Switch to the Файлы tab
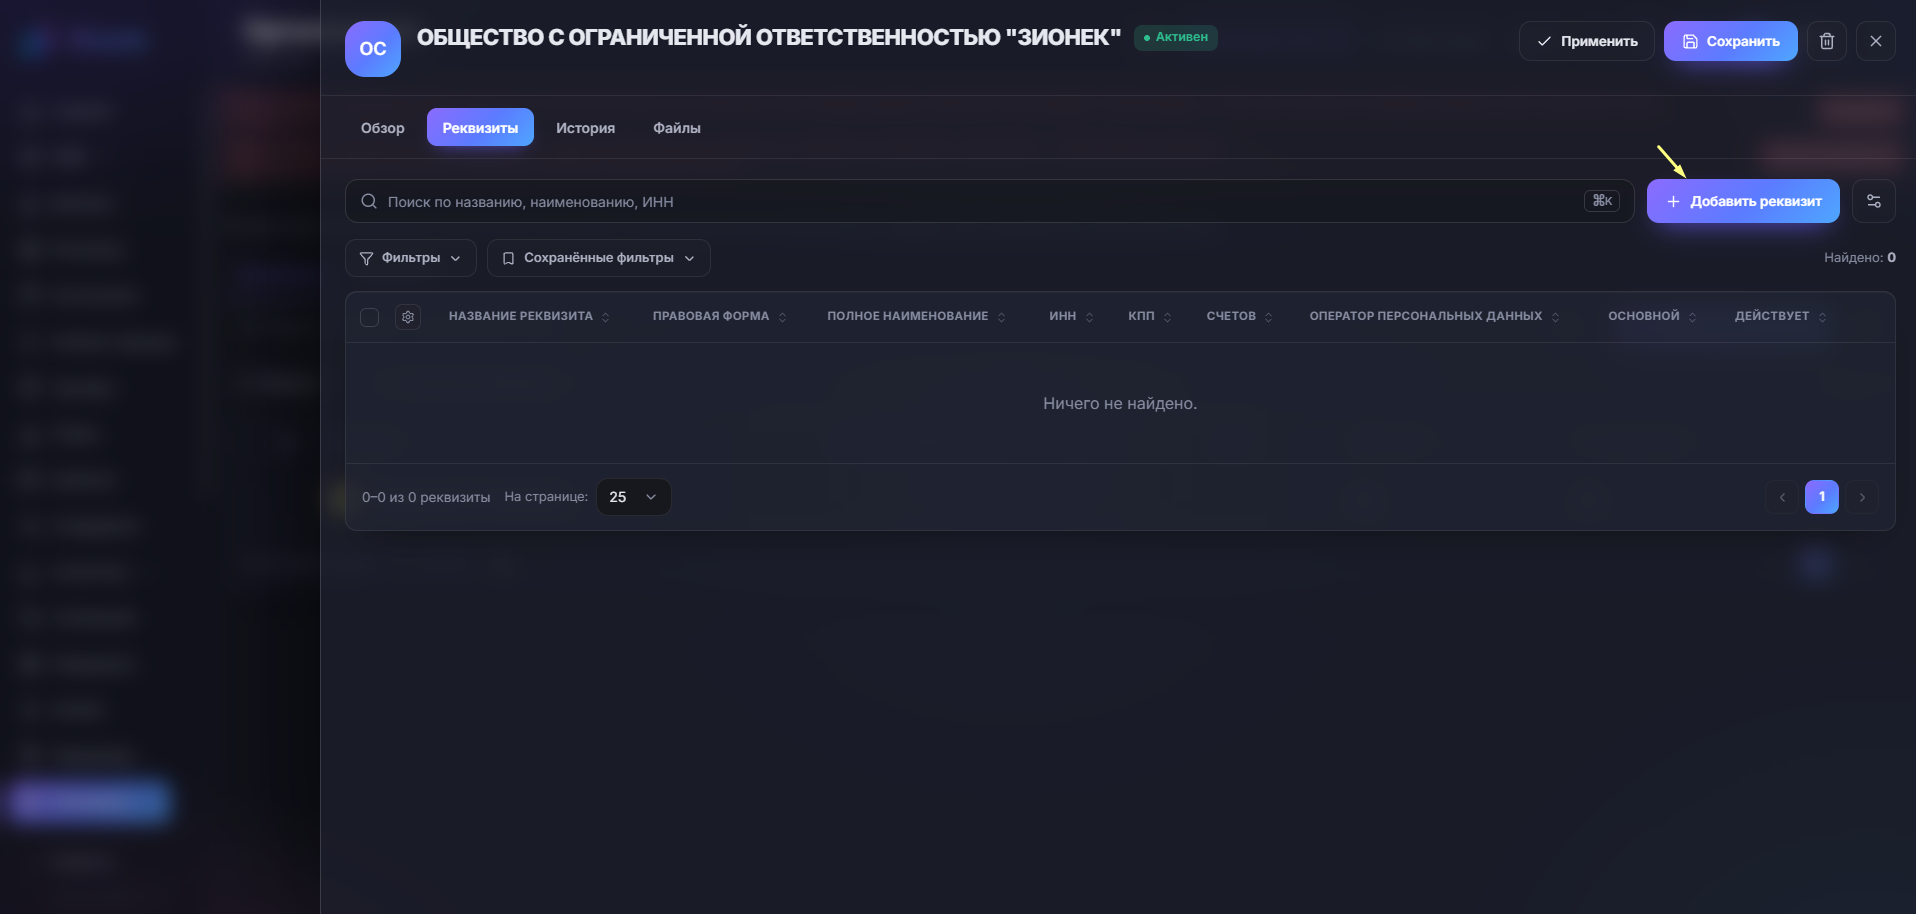 click(677, 128)
